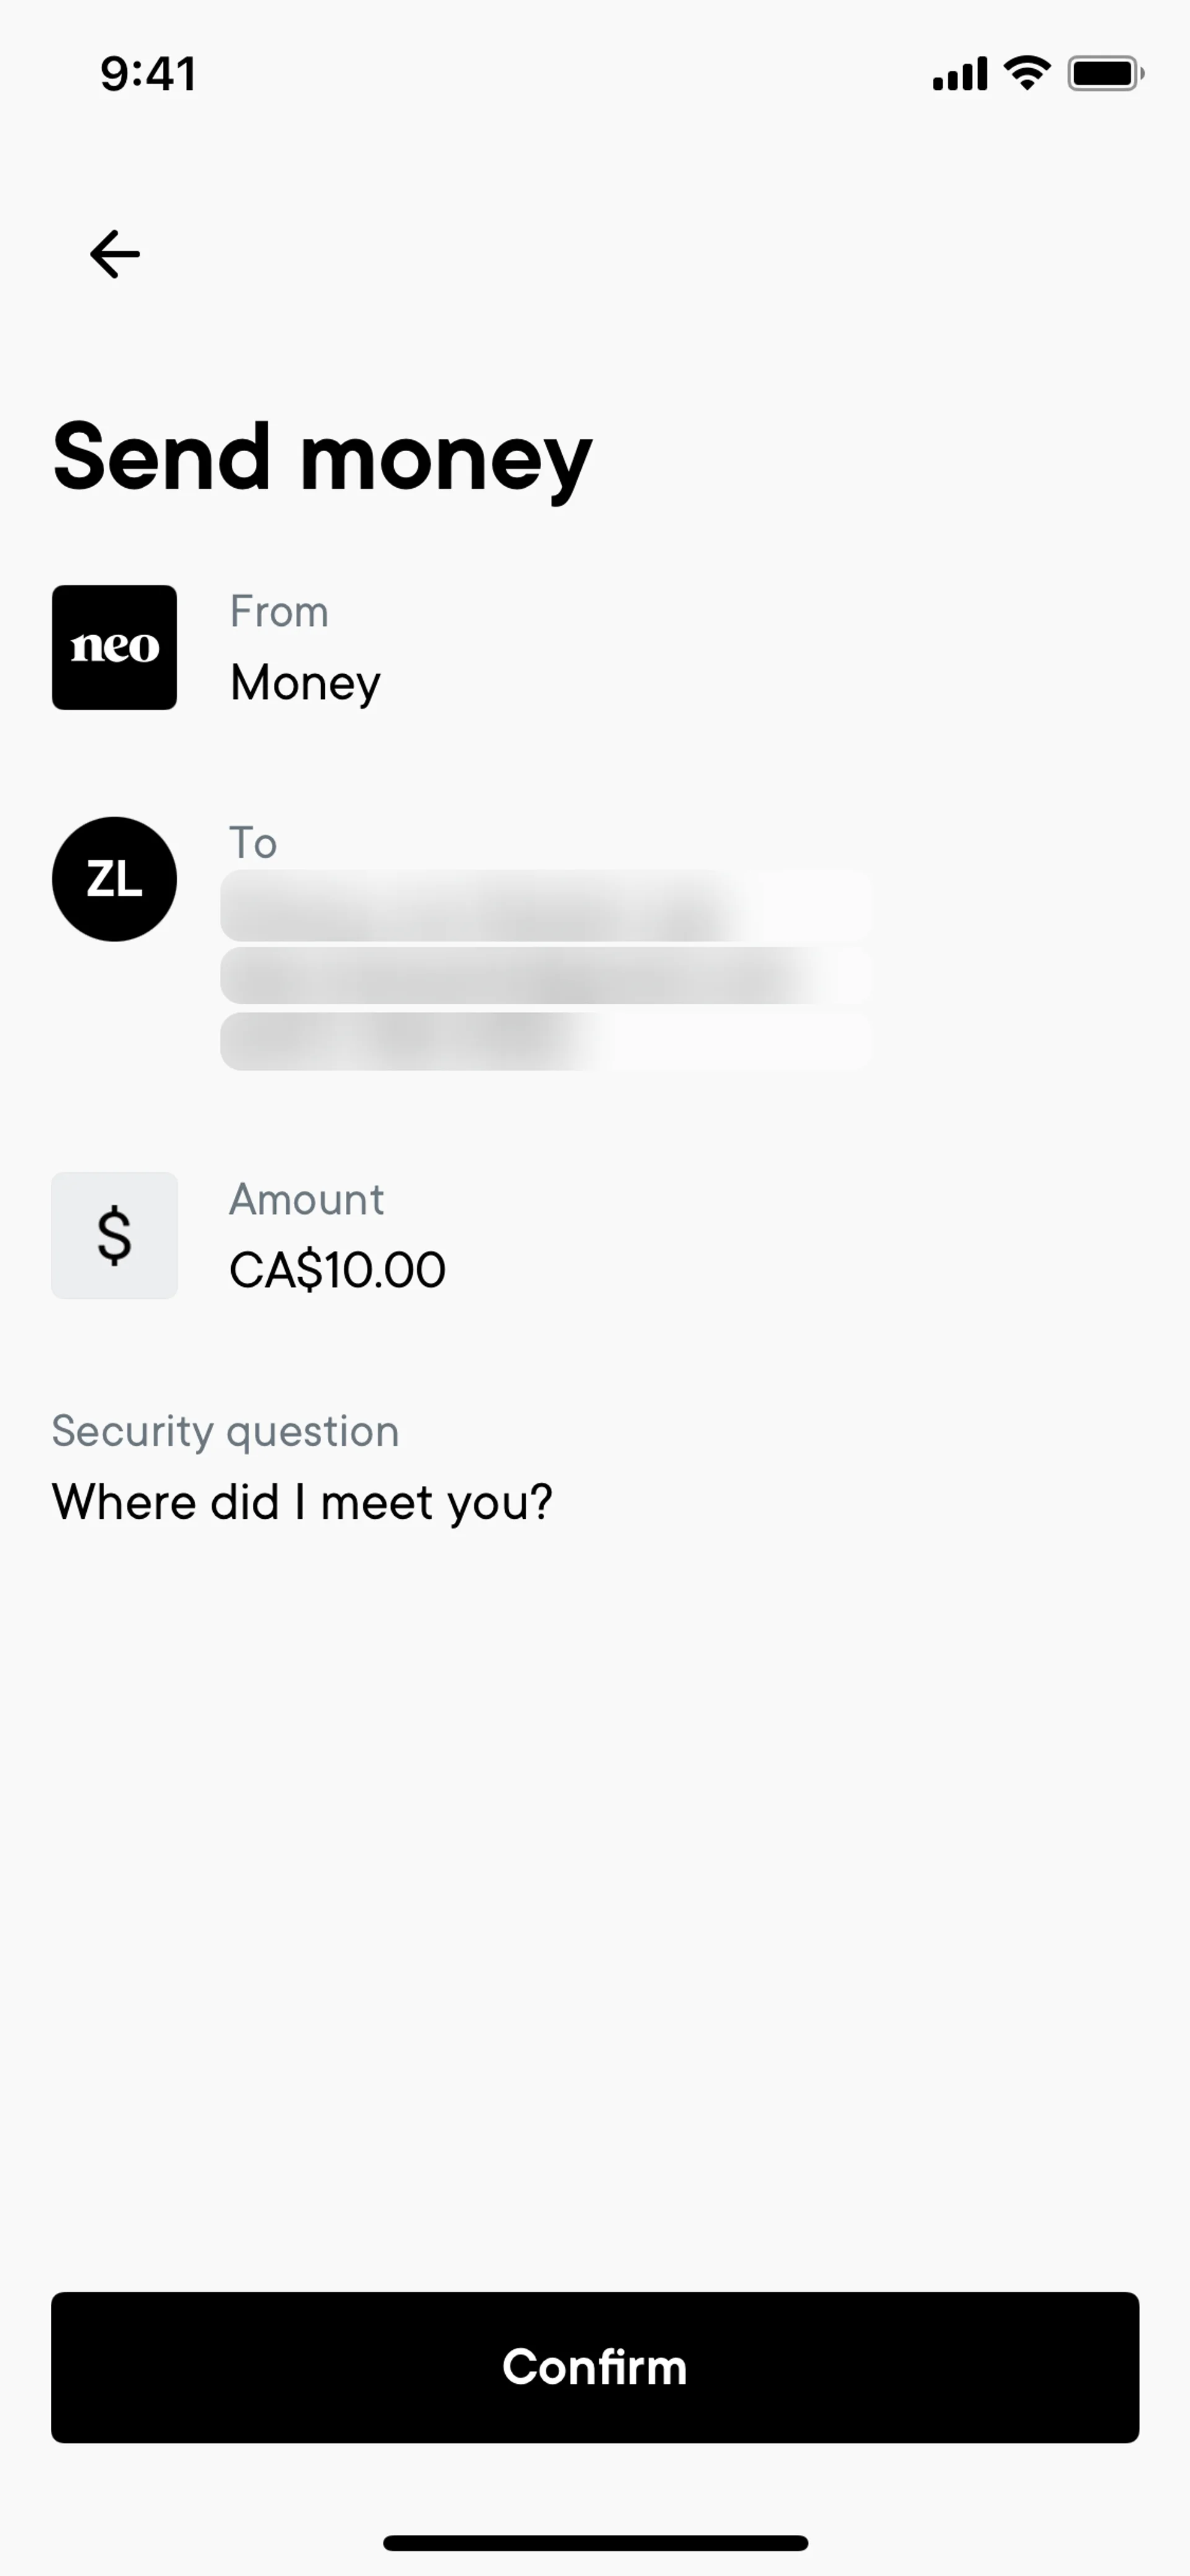Tap the Wi-Fi status icon

[x=1027, y=73]
